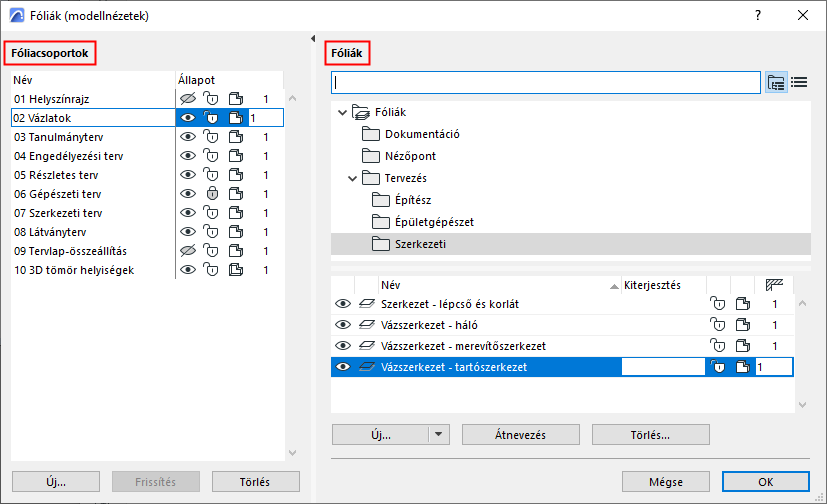Image resolution: width=827 pixels, height=504 pixels.
Task: Select the Dokumentáció folder
Action: tap(423, 134)
